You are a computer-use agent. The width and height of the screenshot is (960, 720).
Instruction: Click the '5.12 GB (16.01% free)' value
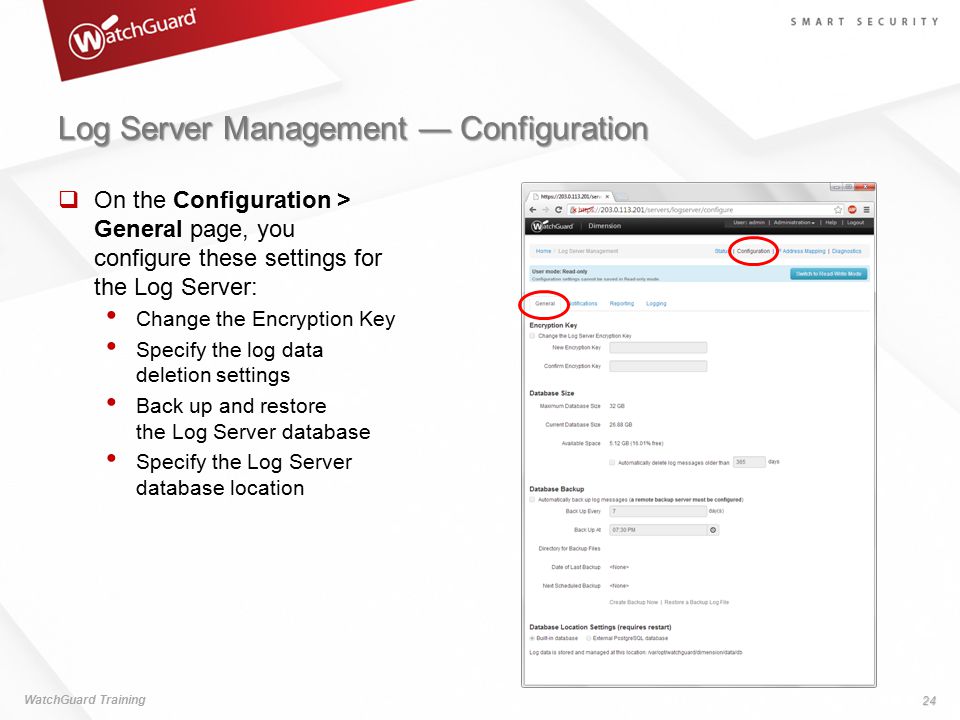pyautogui.click(x=636, y=443)
